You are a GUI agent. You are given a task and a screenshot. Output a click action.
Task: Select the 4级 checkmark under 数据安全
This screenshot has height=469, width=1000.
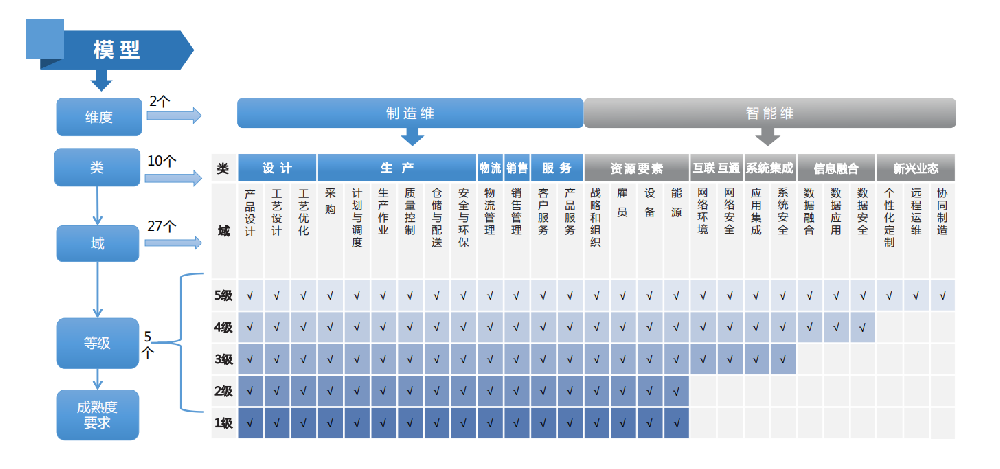point(861,327)
